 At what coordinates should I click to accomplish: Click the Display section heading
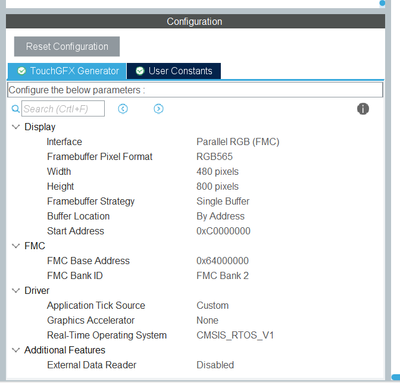(x=40, y=127)
